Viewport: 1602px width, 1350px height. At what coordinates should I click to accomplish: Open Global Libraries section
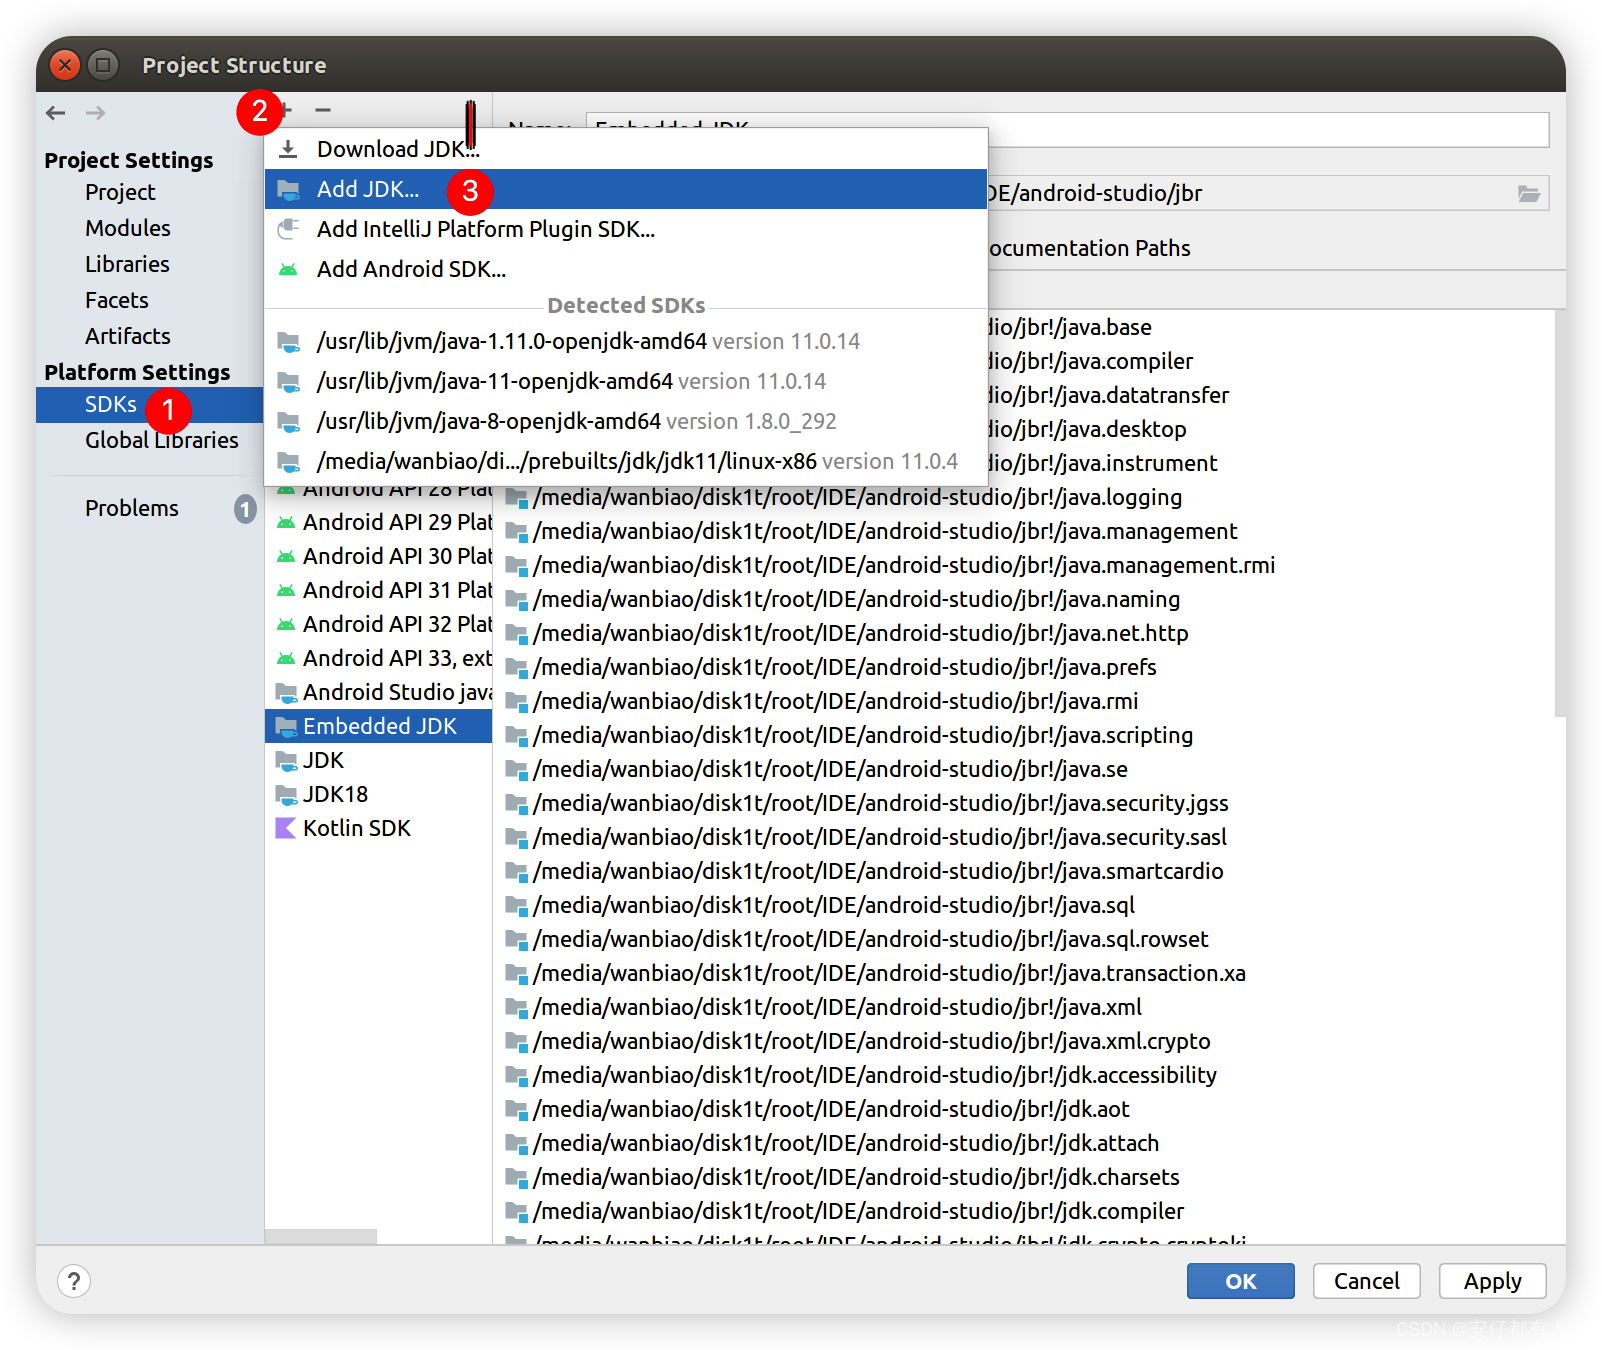[162, 440]
